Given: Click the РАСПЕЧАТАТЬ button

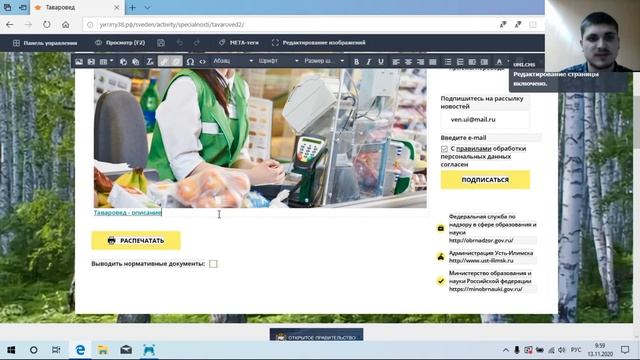Looking at the screenshot, I should pos(136,240).
